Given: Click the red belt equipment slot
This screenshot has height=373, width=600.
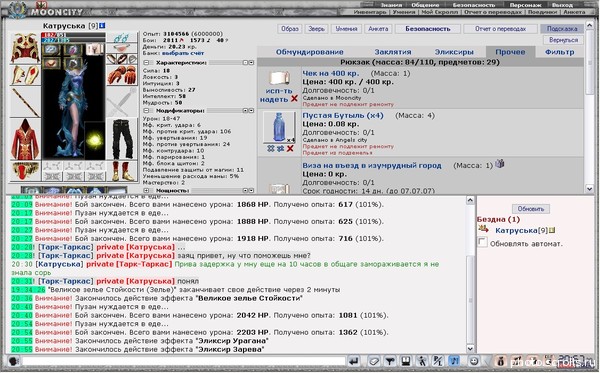Looking at the screenshot, I should click(25, 171).
